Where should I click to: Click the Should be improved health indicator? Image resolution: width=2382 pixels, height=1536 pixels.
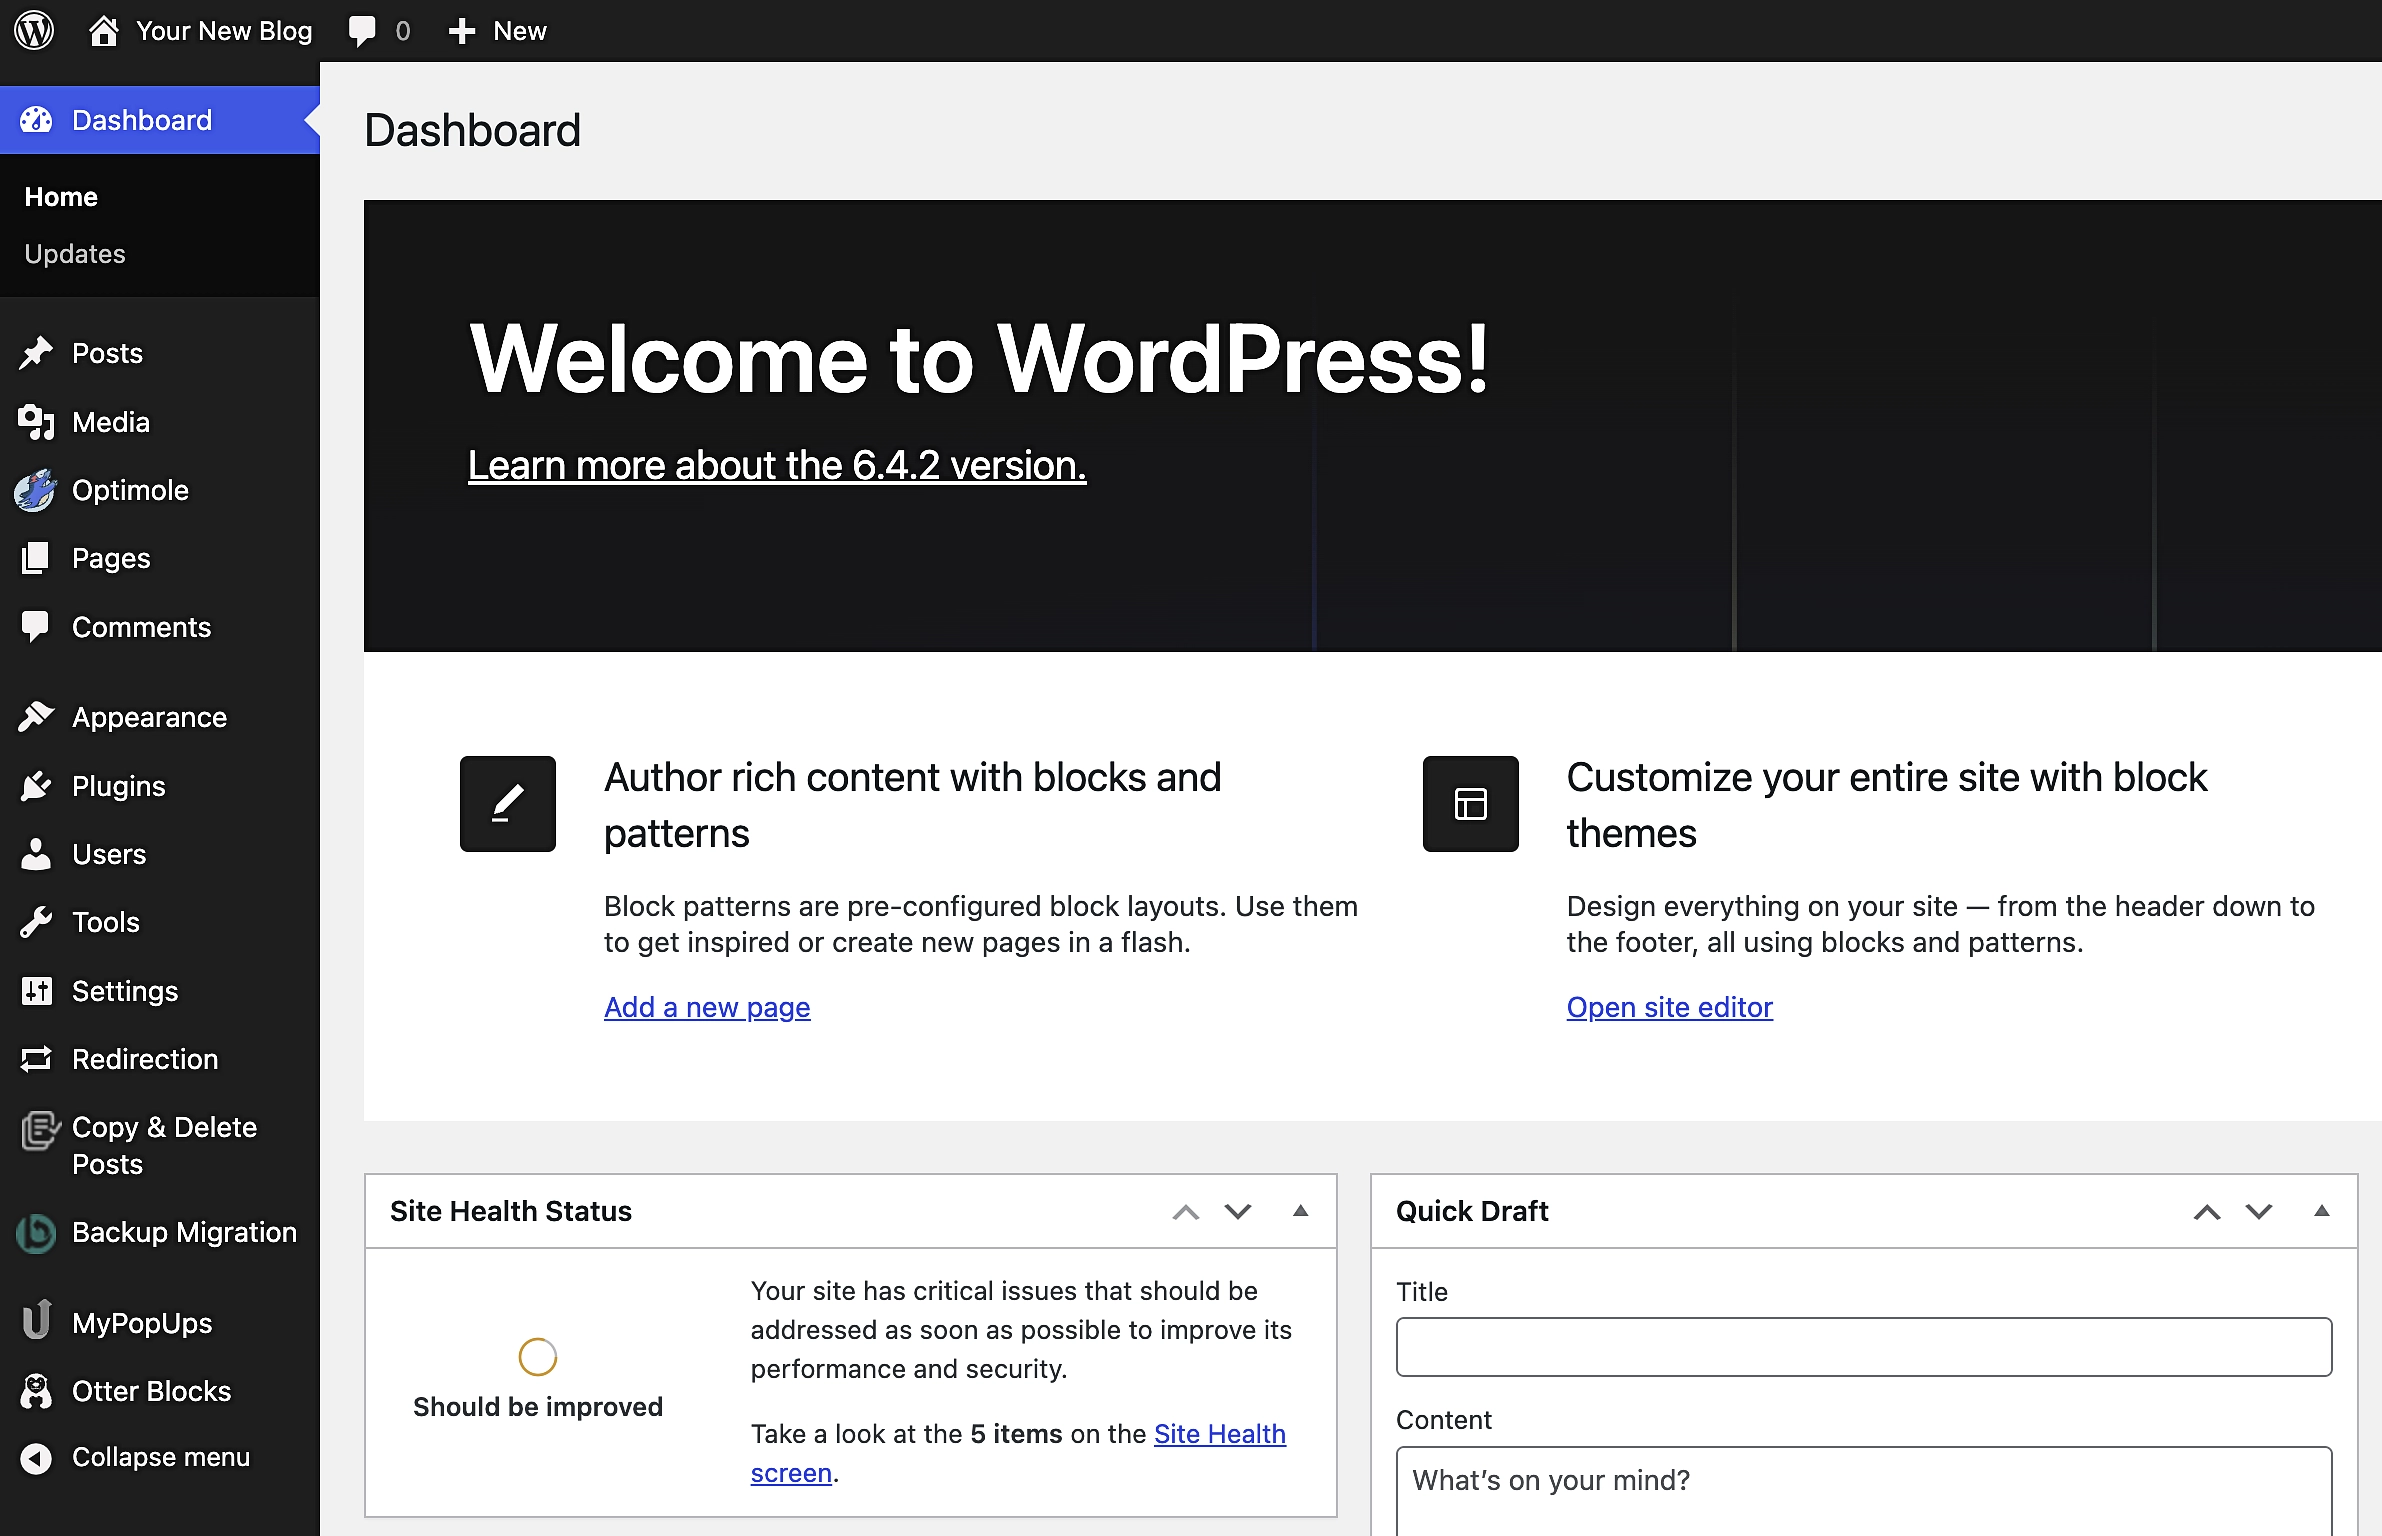537,1356
